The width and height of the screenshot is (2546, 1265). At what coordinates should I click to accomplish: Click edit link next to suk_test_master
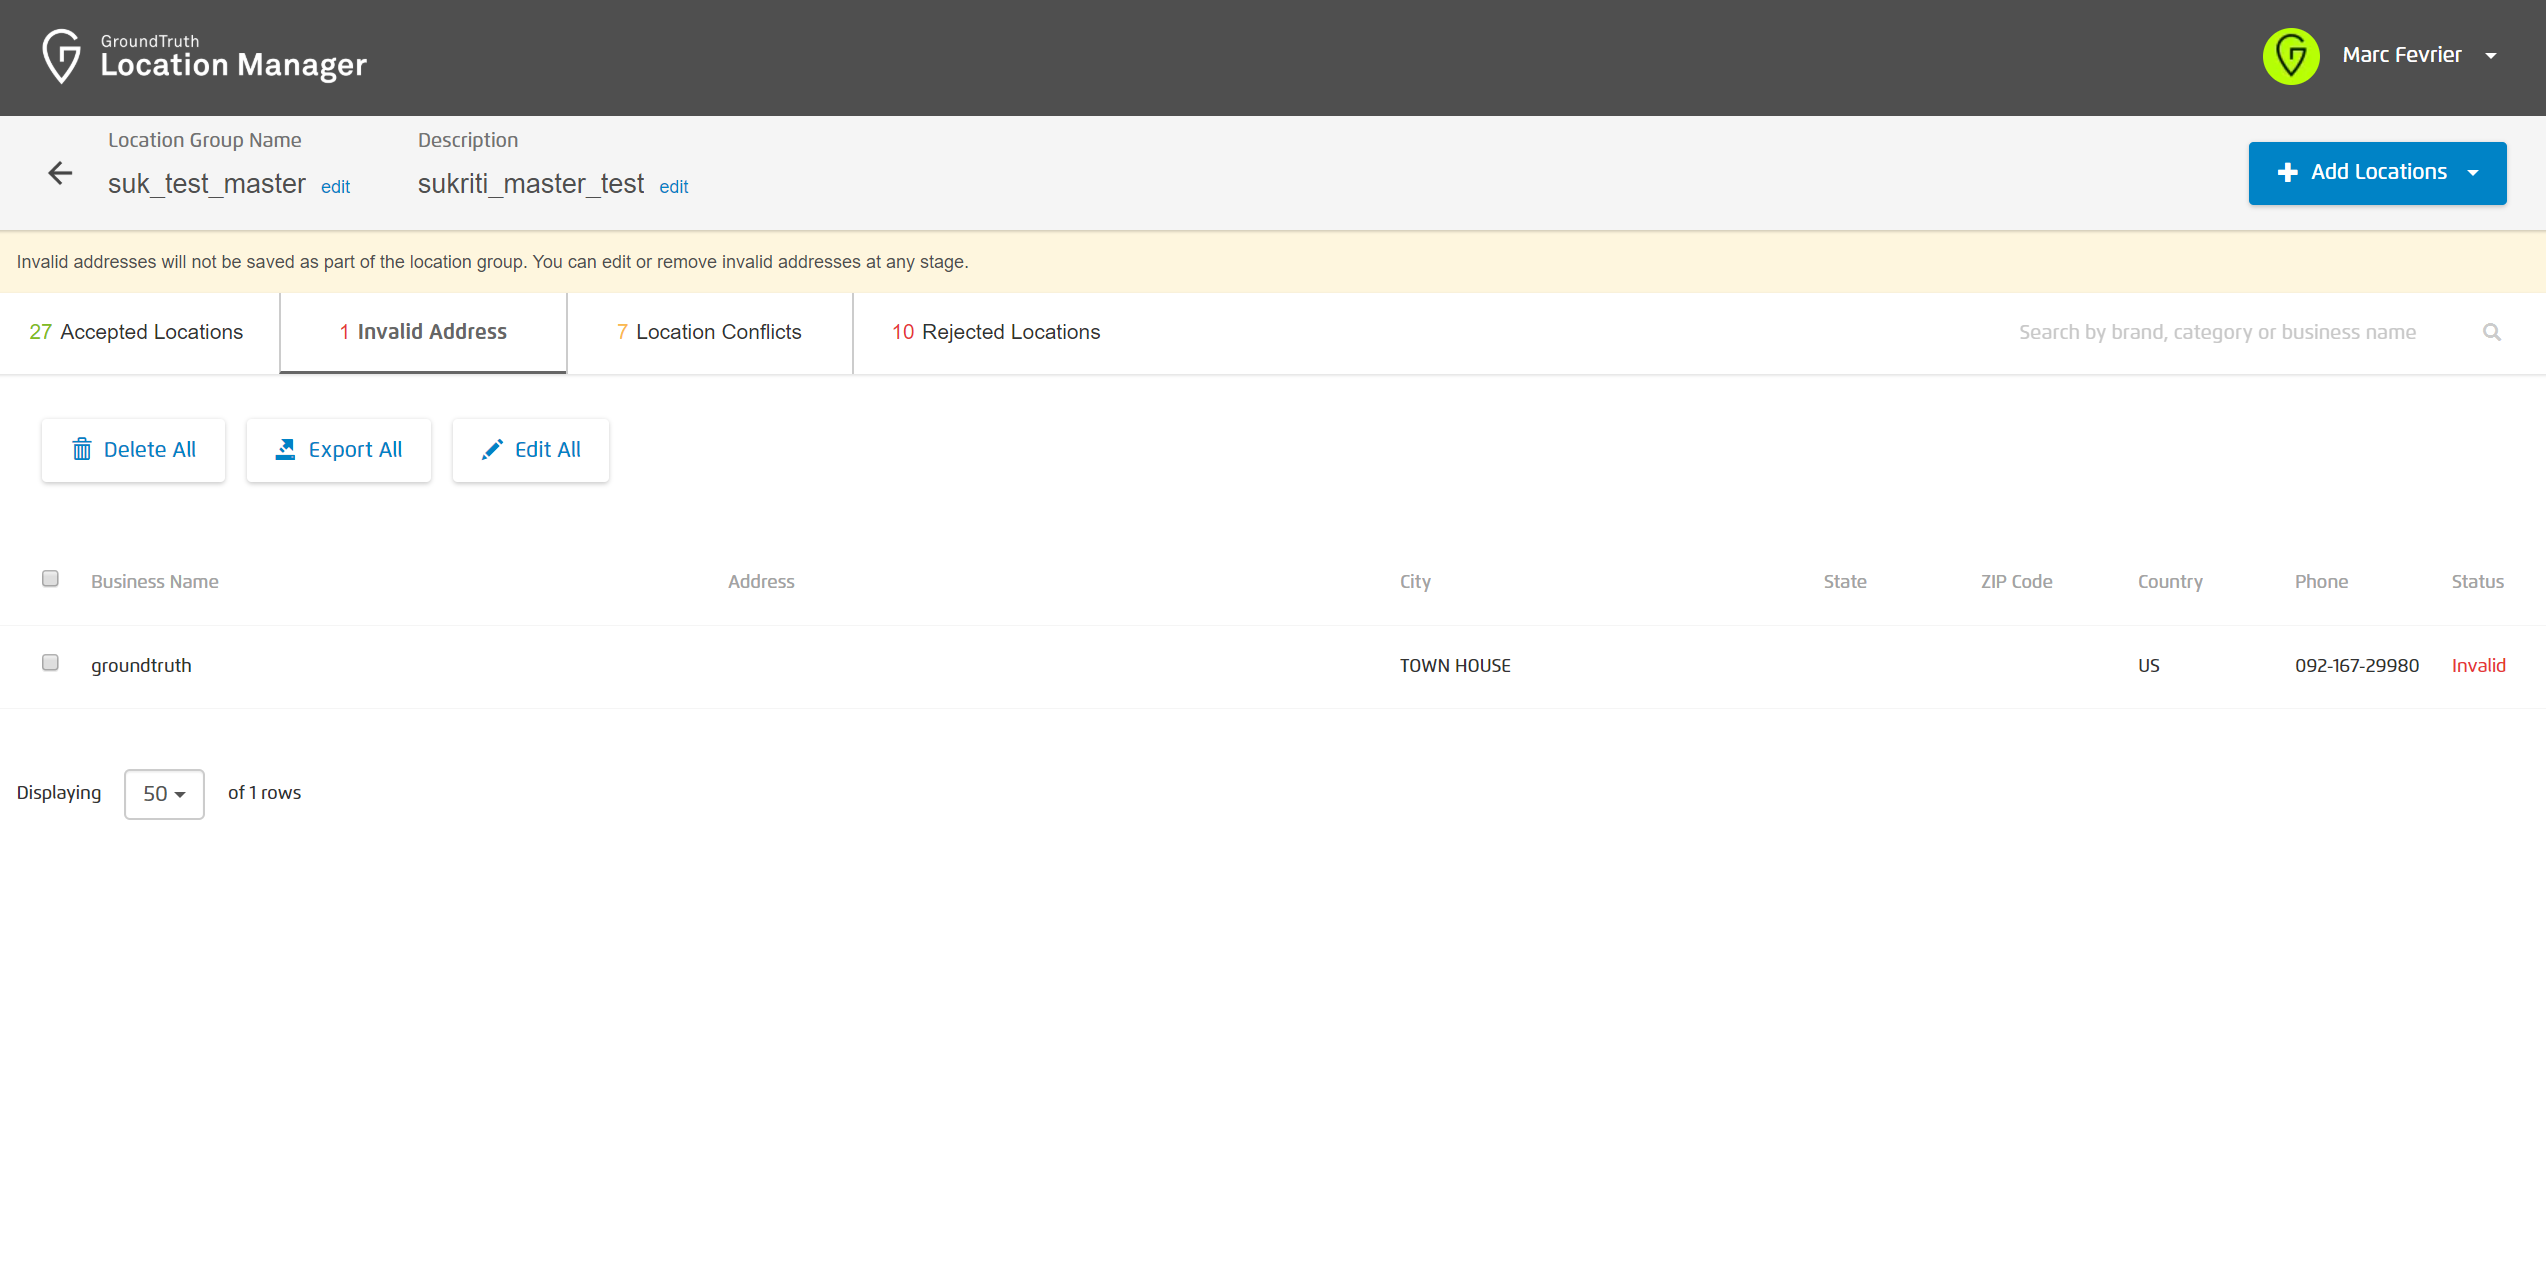point(335,187)
